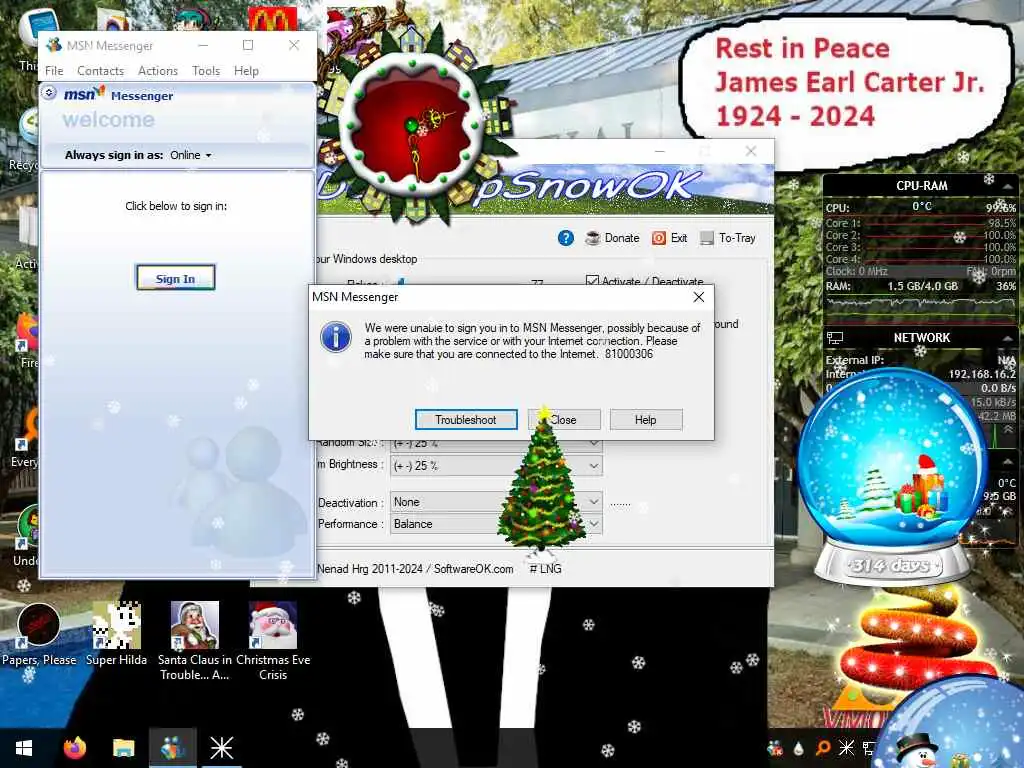The height and width of the screenshot is (768, 1024).
Task: Click the MSN Messenger title bar butterfly icon
Action: pos(55,45)
